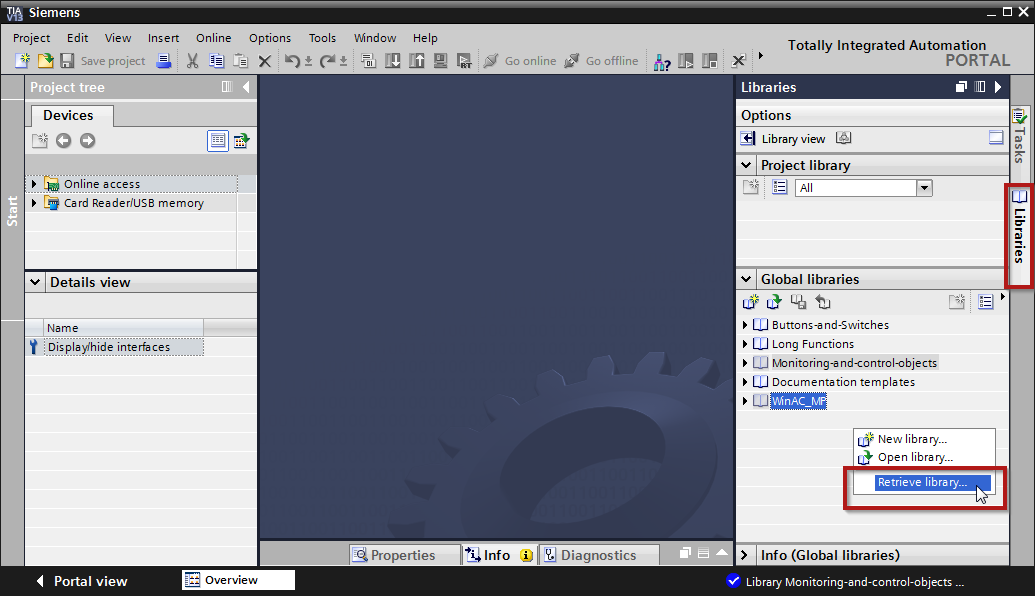Expand the Buttons-and-Switches library
The height and width of the screenshot is (596, 1035).
click(745, 325)
